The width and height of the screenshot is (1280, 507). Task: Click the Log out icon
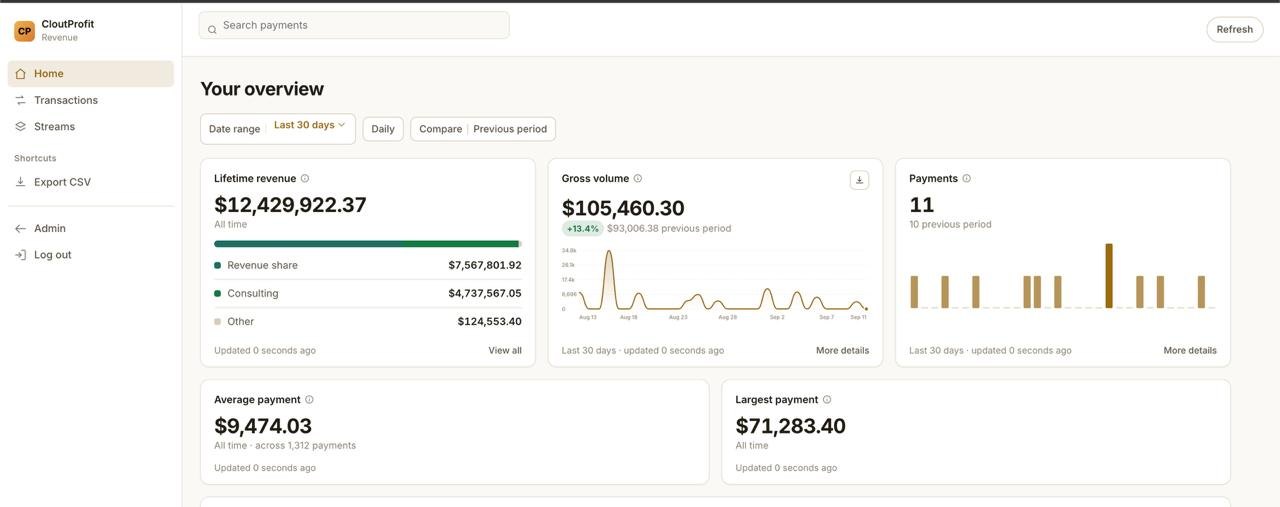[x=21, y=255]
